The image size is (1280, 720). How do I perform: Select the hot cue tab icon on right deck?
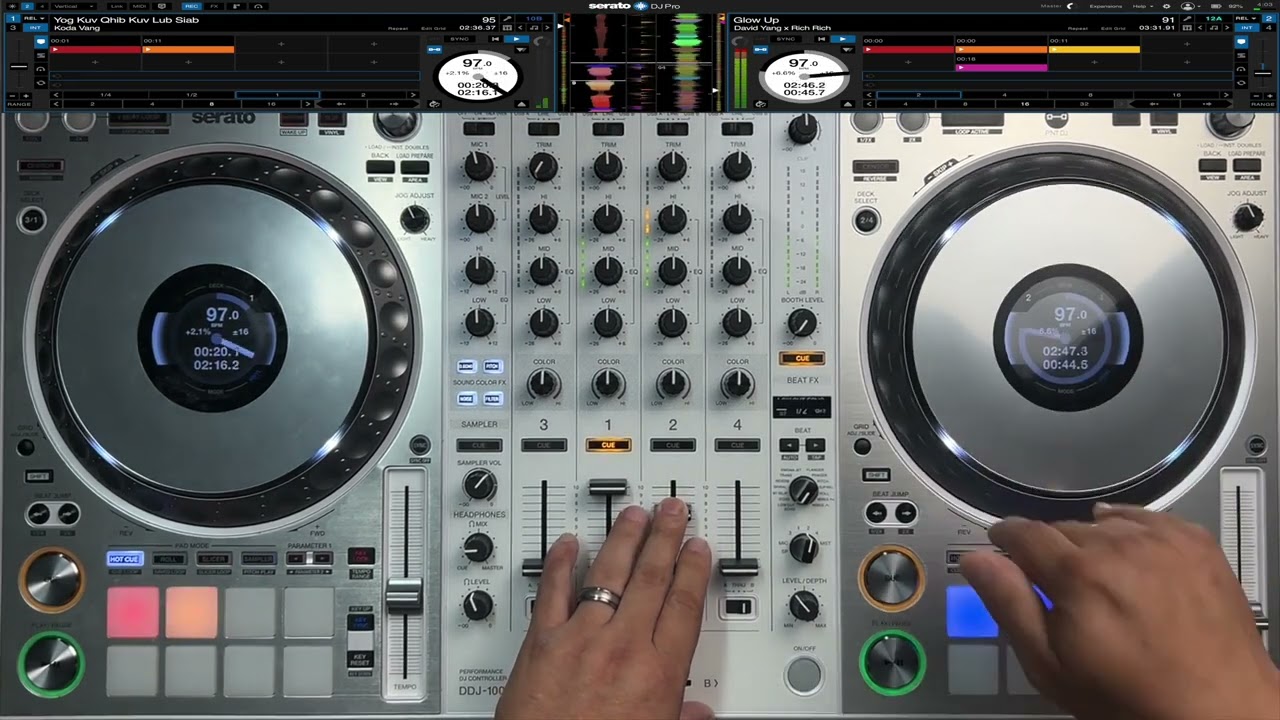[1241, 41]
